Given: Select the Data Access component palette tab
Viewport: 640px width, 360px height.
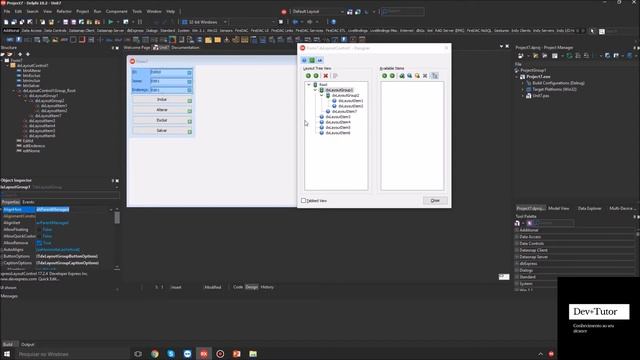Looking at the screenshot, I should coord(31,31).
